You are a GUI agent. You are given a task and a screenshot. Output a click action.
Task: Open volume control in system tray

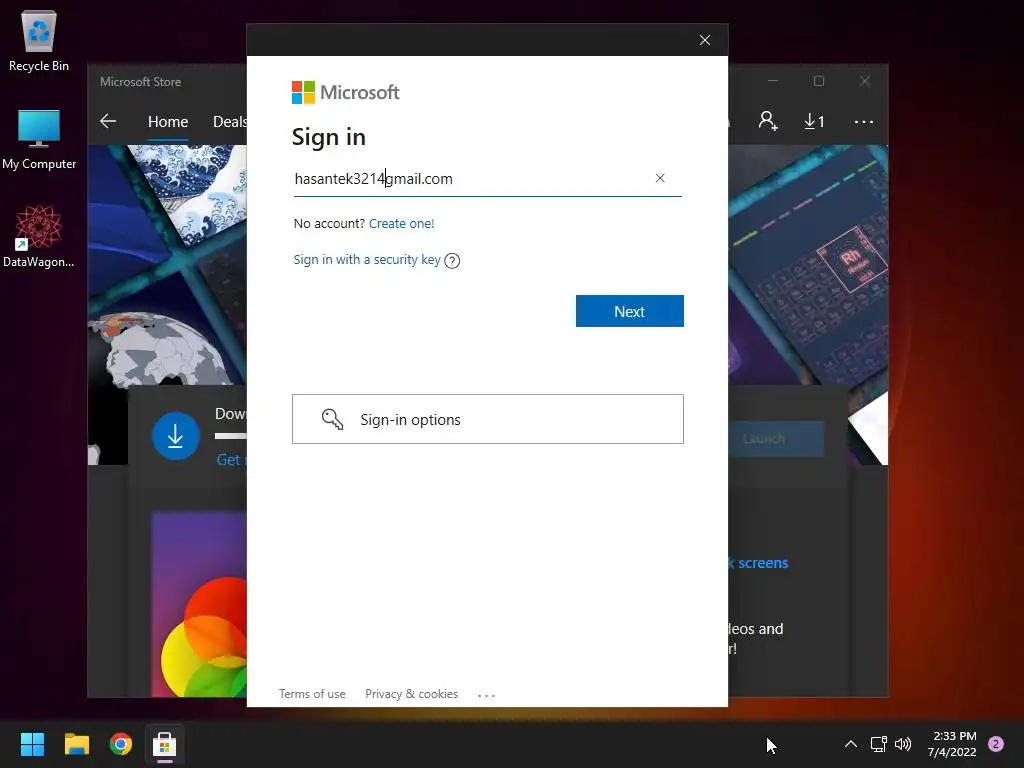coord(903,744)
